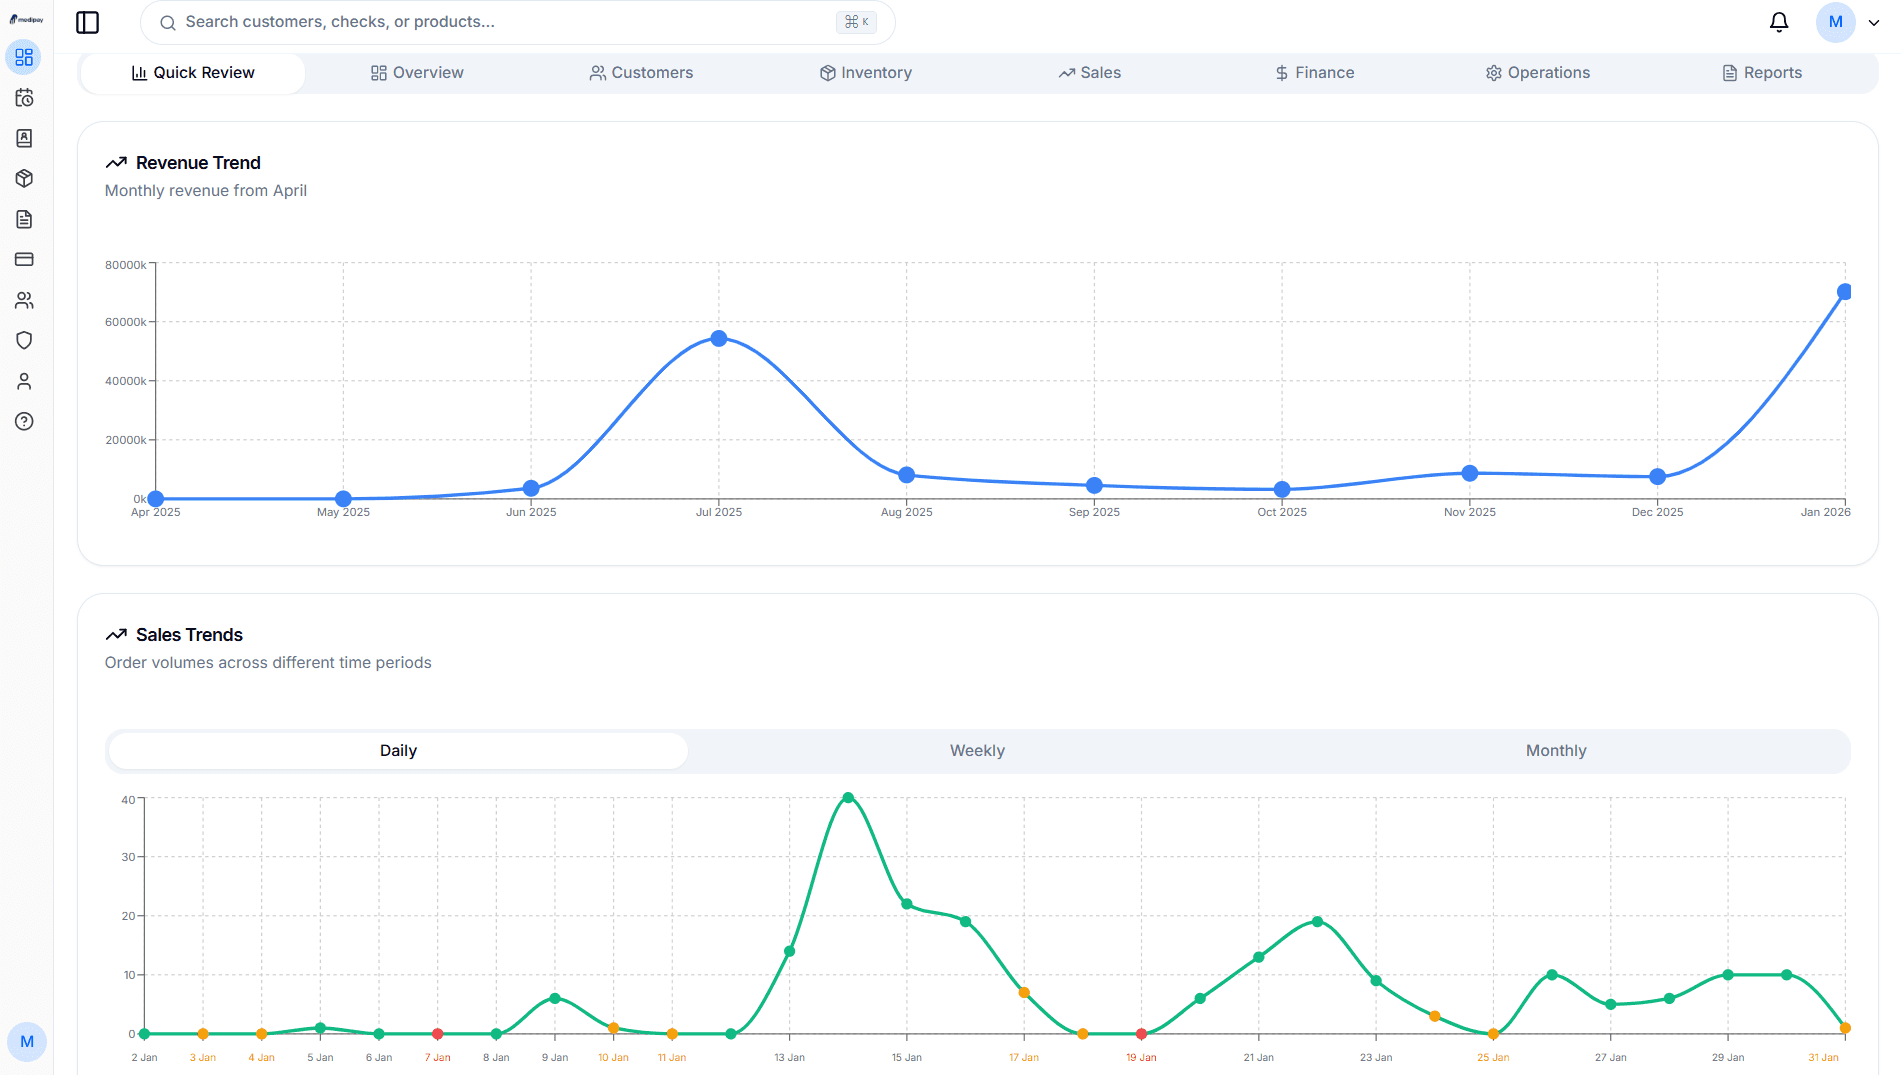
Task: Switch to the Finance tab
Action: coord(1314,72)
